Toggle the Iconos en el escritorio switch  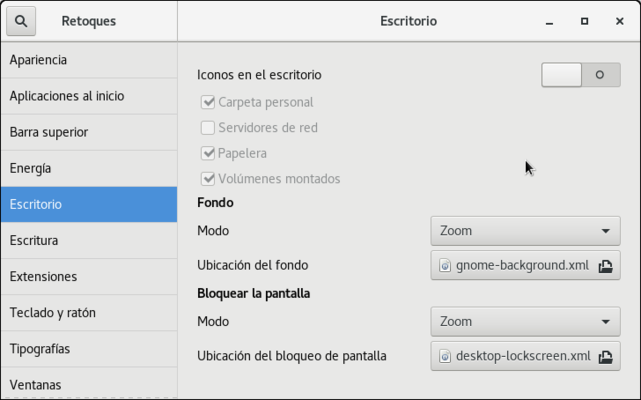tap(580, 75)
